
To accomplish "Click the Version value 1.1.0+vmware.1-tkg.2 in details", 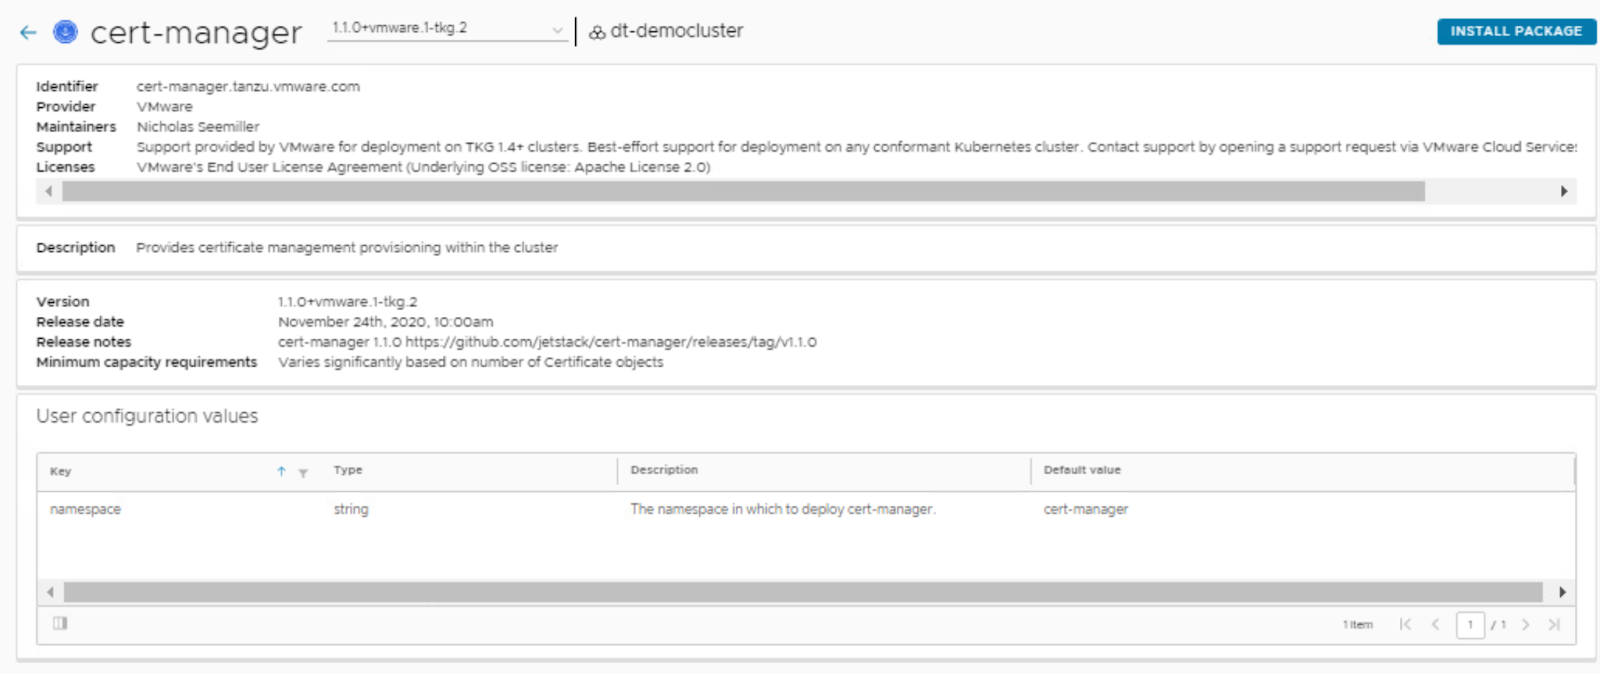I will [x=348, y=302].
